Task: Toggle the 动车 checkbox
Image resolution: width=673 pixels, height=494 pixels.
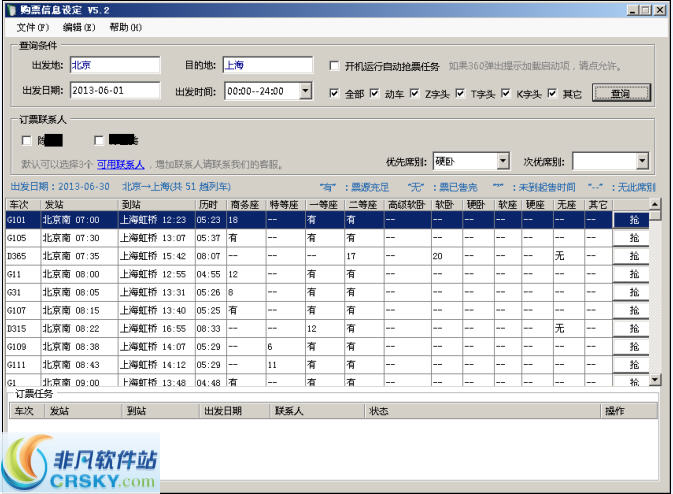Action: click(x=374, y=93)
